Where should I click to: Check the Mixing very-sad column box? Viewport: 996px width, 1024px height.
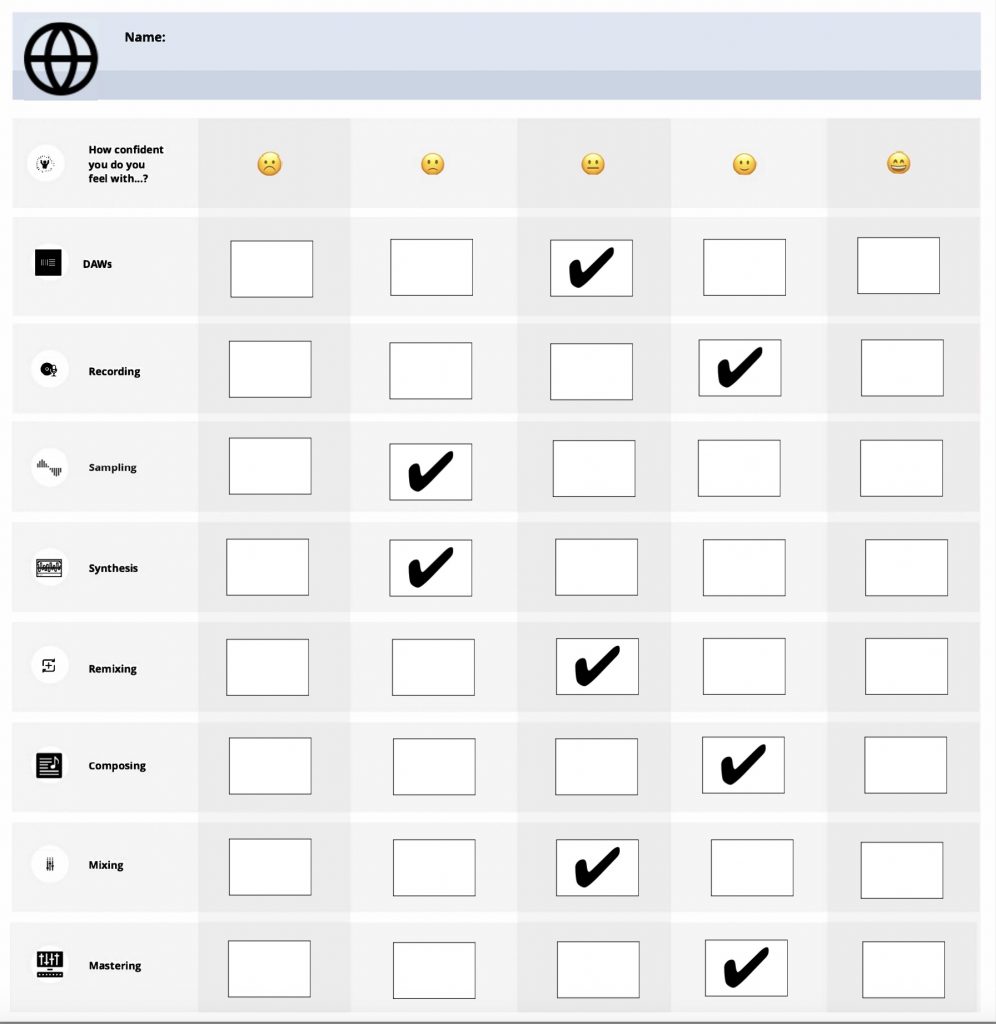[x=270, y=867]
